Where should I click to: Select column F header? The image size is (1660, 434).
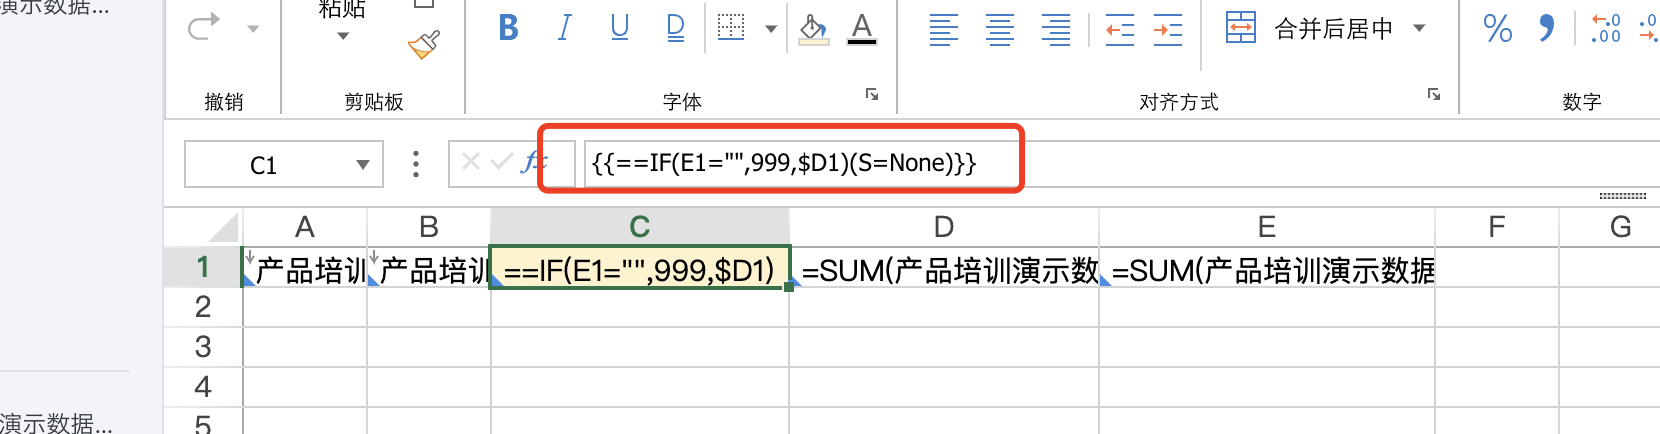tap(1497, 227)
